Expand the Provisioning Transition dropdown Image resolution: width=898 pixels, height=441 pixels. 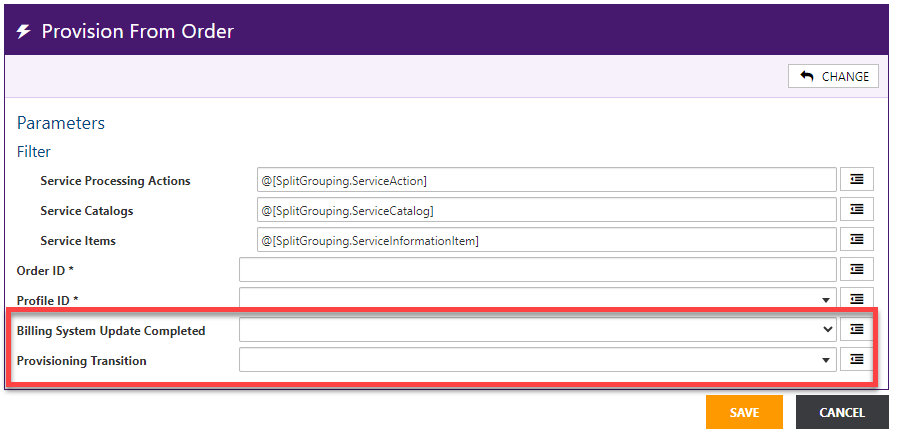pyautogui.click(x=826, y=360)
